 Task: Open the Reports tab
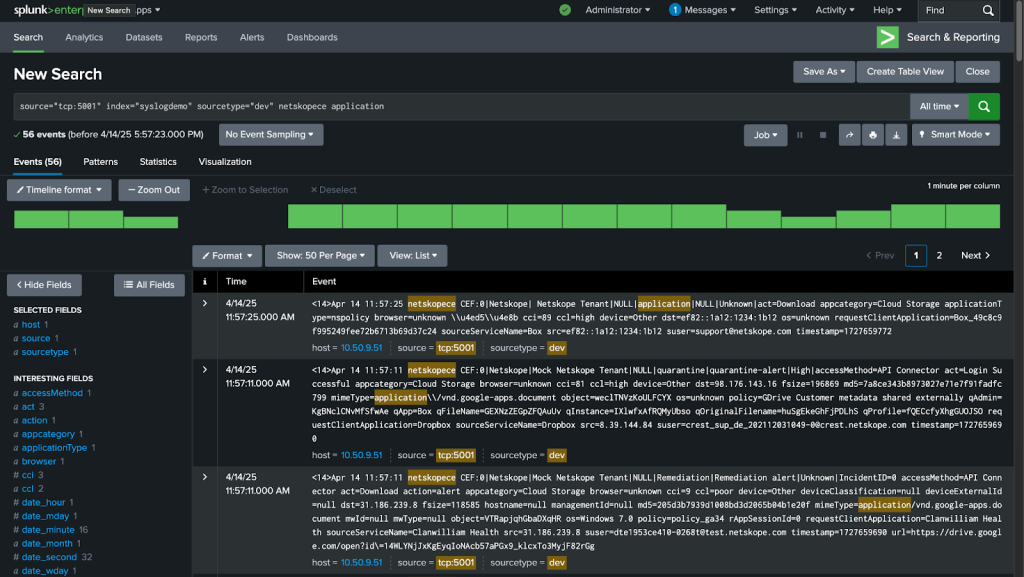200,37
